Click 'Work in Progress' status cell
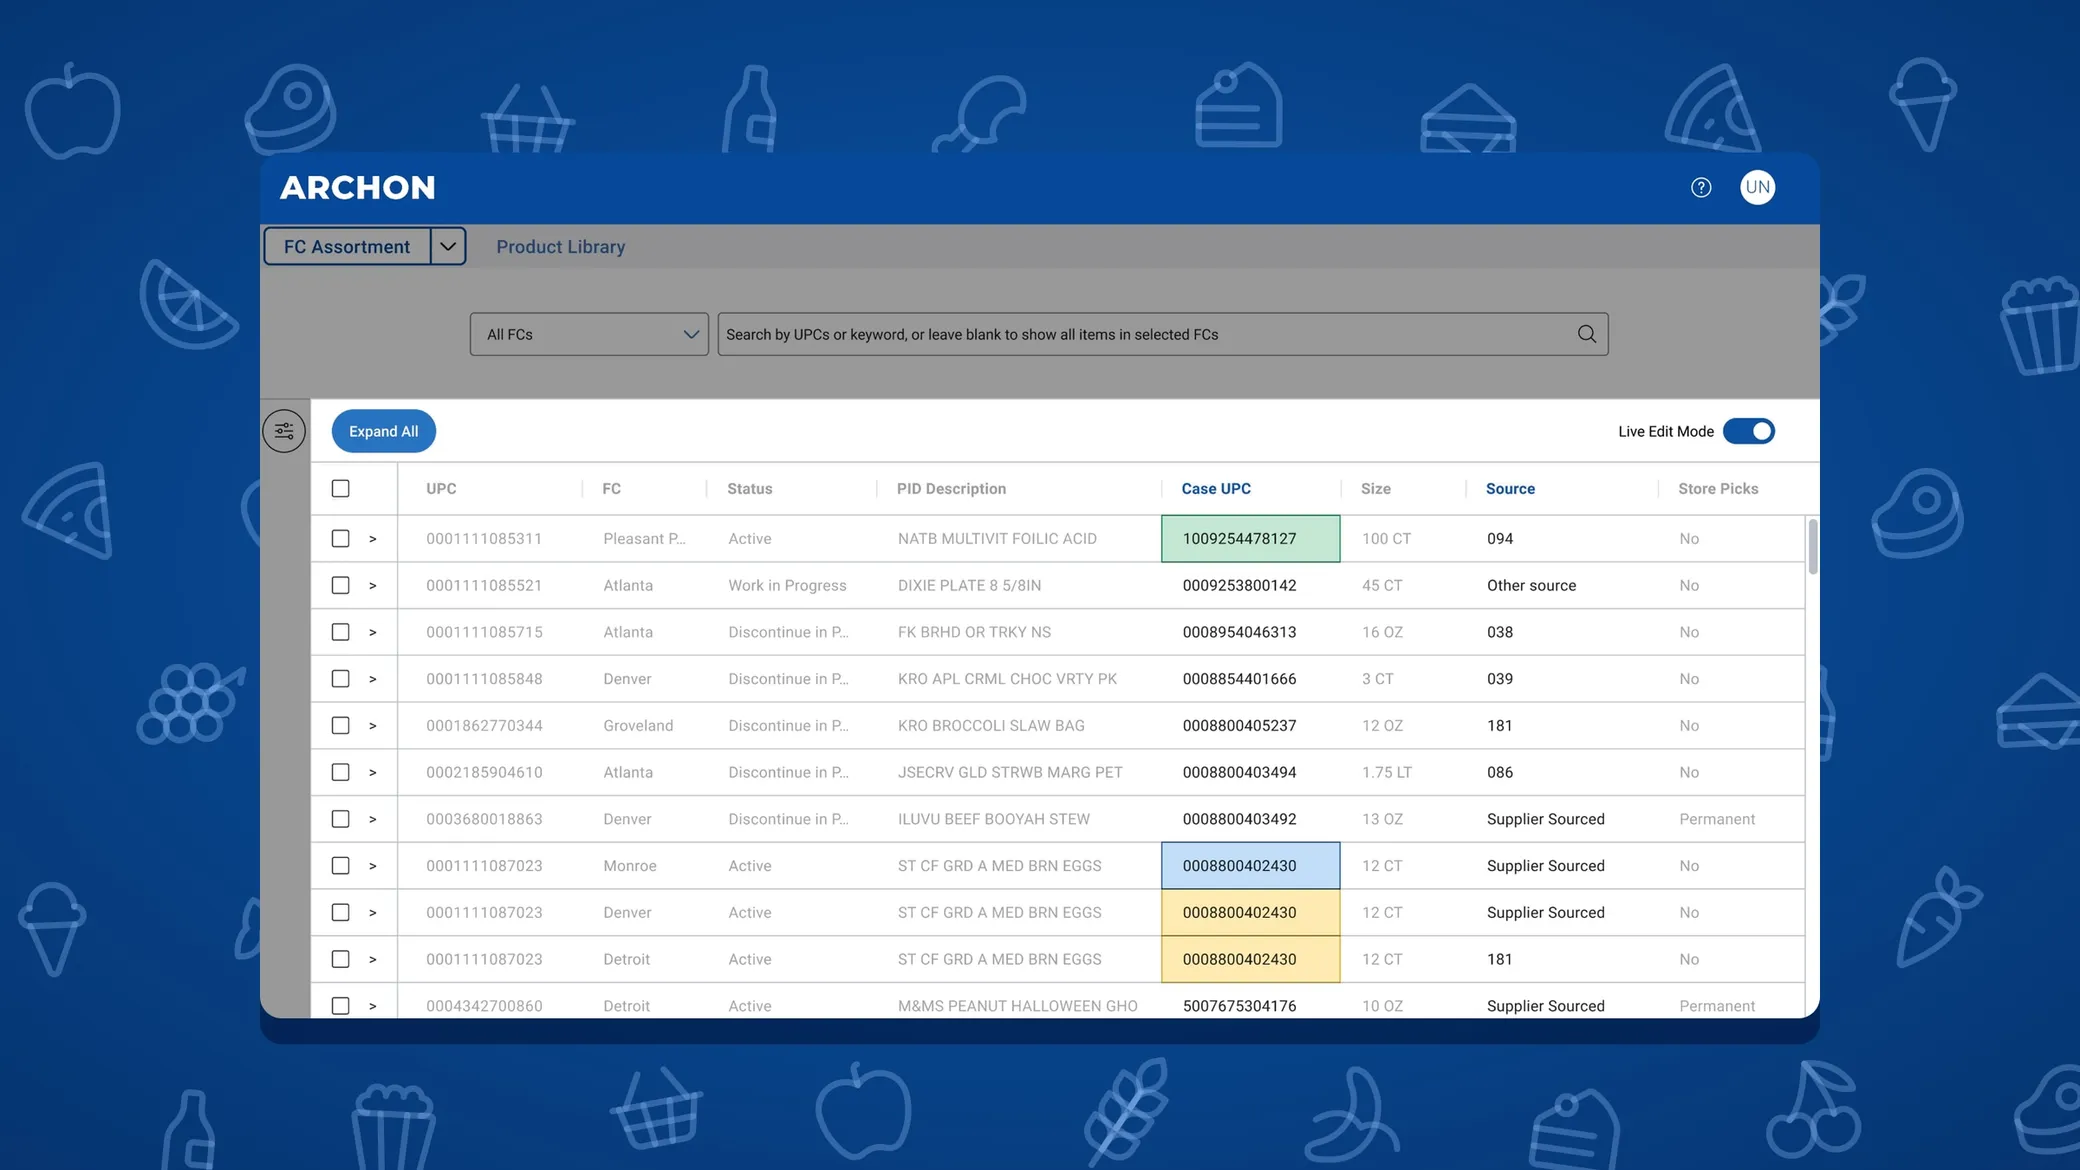Screen dimensions: 2080x1170 (787, 585)
